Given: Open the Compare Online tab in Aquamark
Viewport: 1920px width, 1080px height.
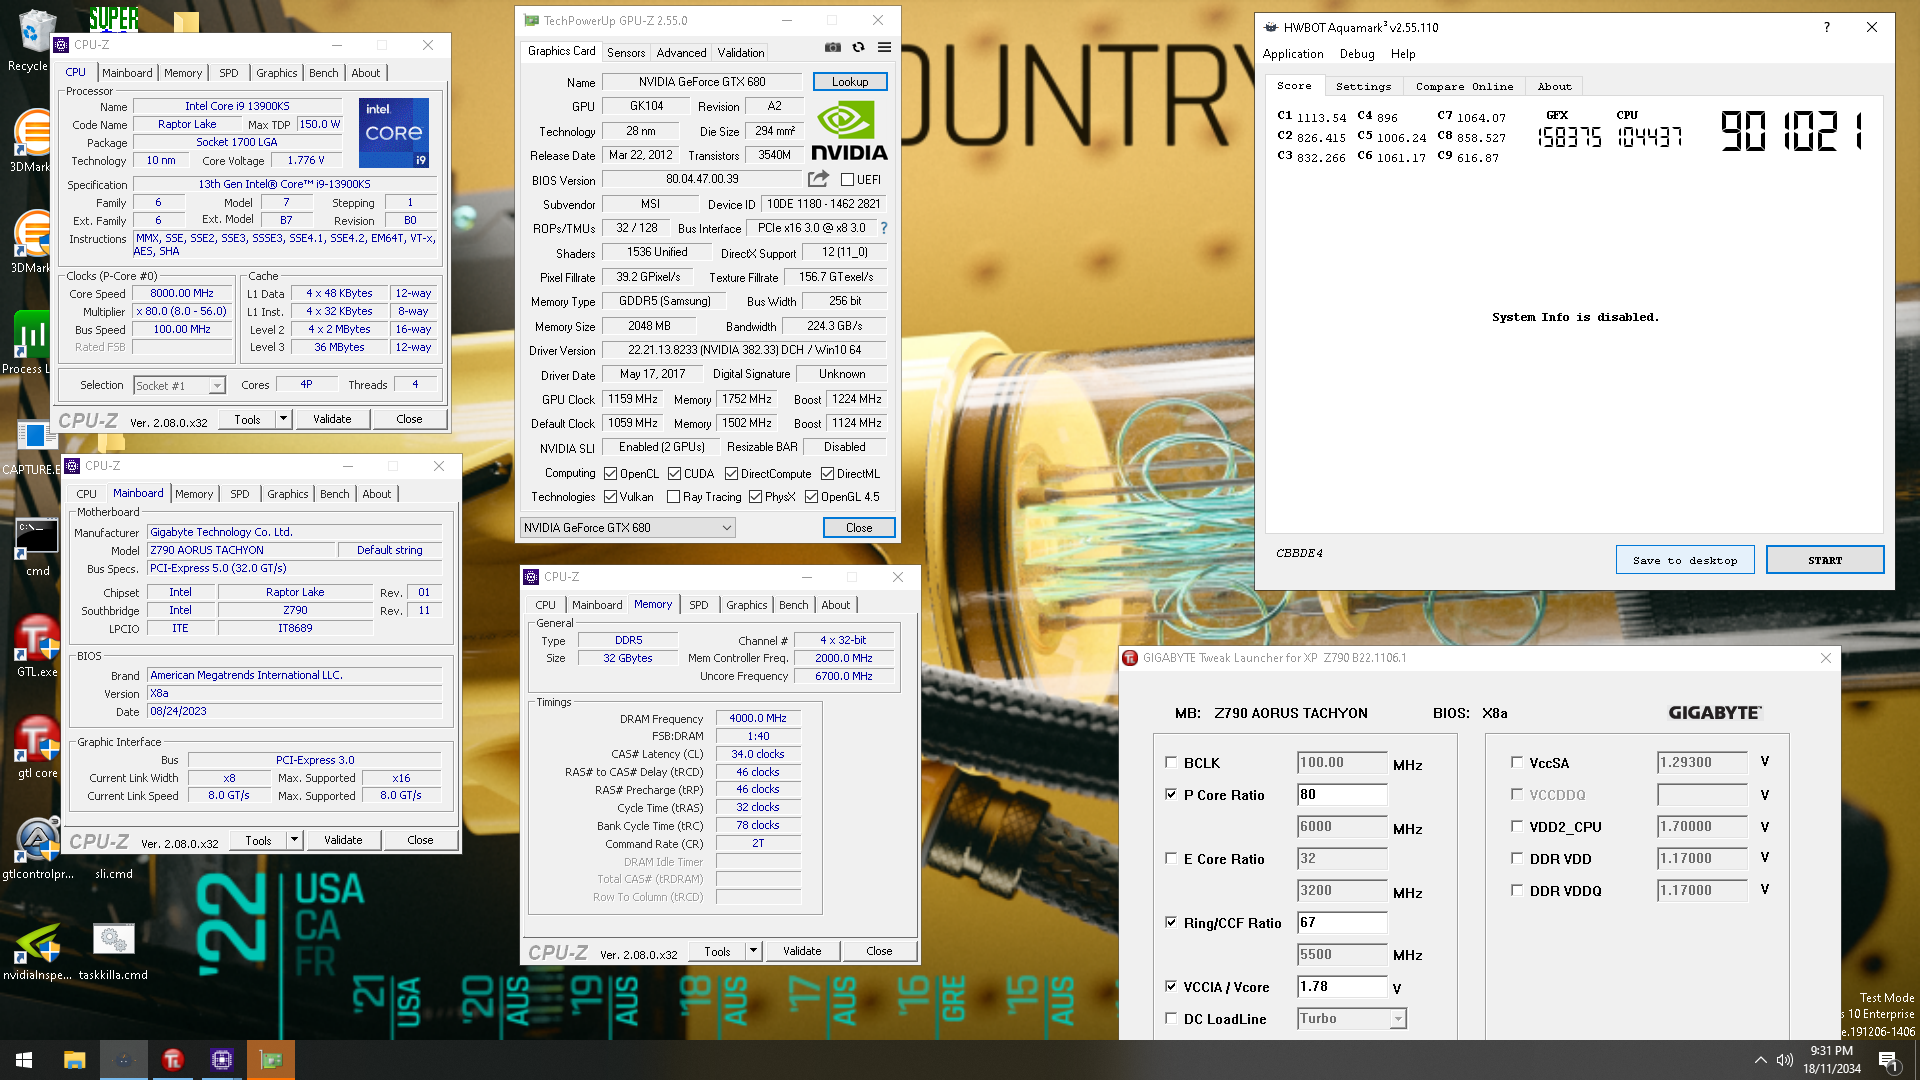Looking at the screenshot, I should tap(1464, 87).
